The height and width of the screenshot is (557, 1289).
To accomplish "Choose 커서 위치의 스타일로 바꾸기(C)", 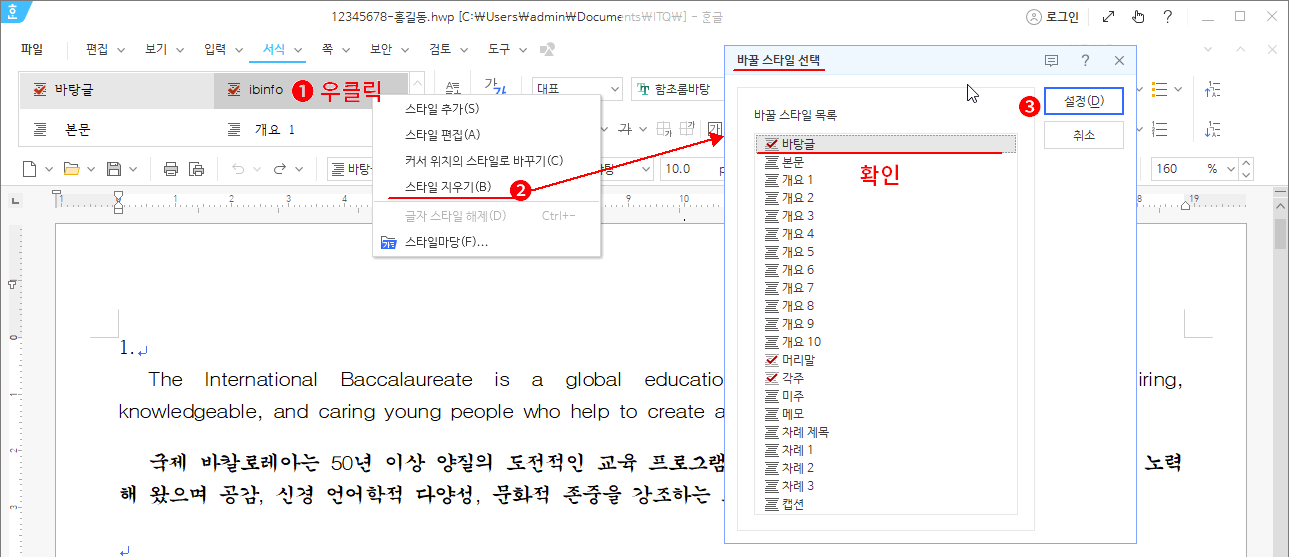I will click(486, 161).
